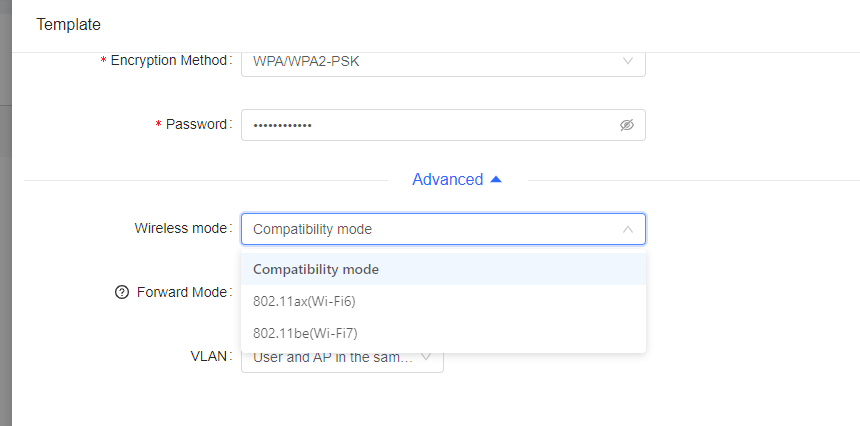
Task: Click the Forward Mode help question-mark icon
Action: (121, 292)
